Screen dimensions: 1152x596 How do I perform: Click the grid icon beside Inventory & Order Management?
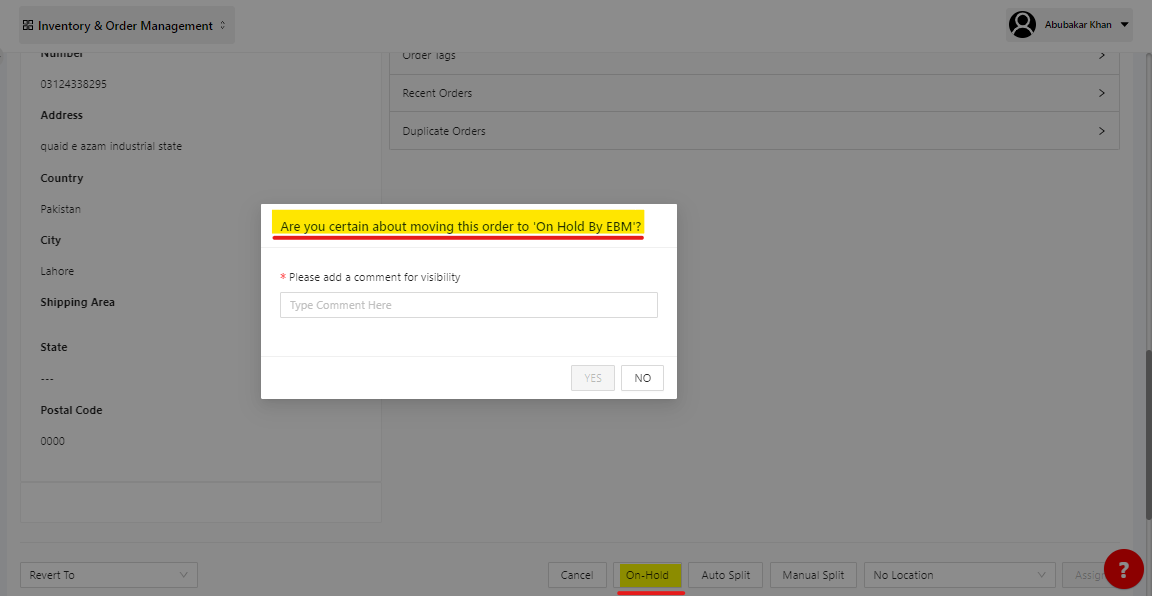[x=28, y=26]
